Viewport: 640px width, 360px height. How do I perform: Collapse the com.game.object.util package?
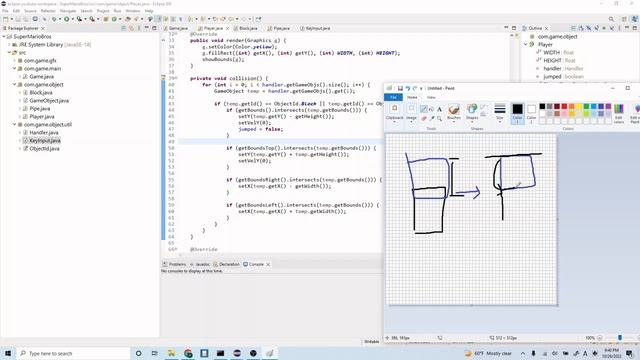14,124
